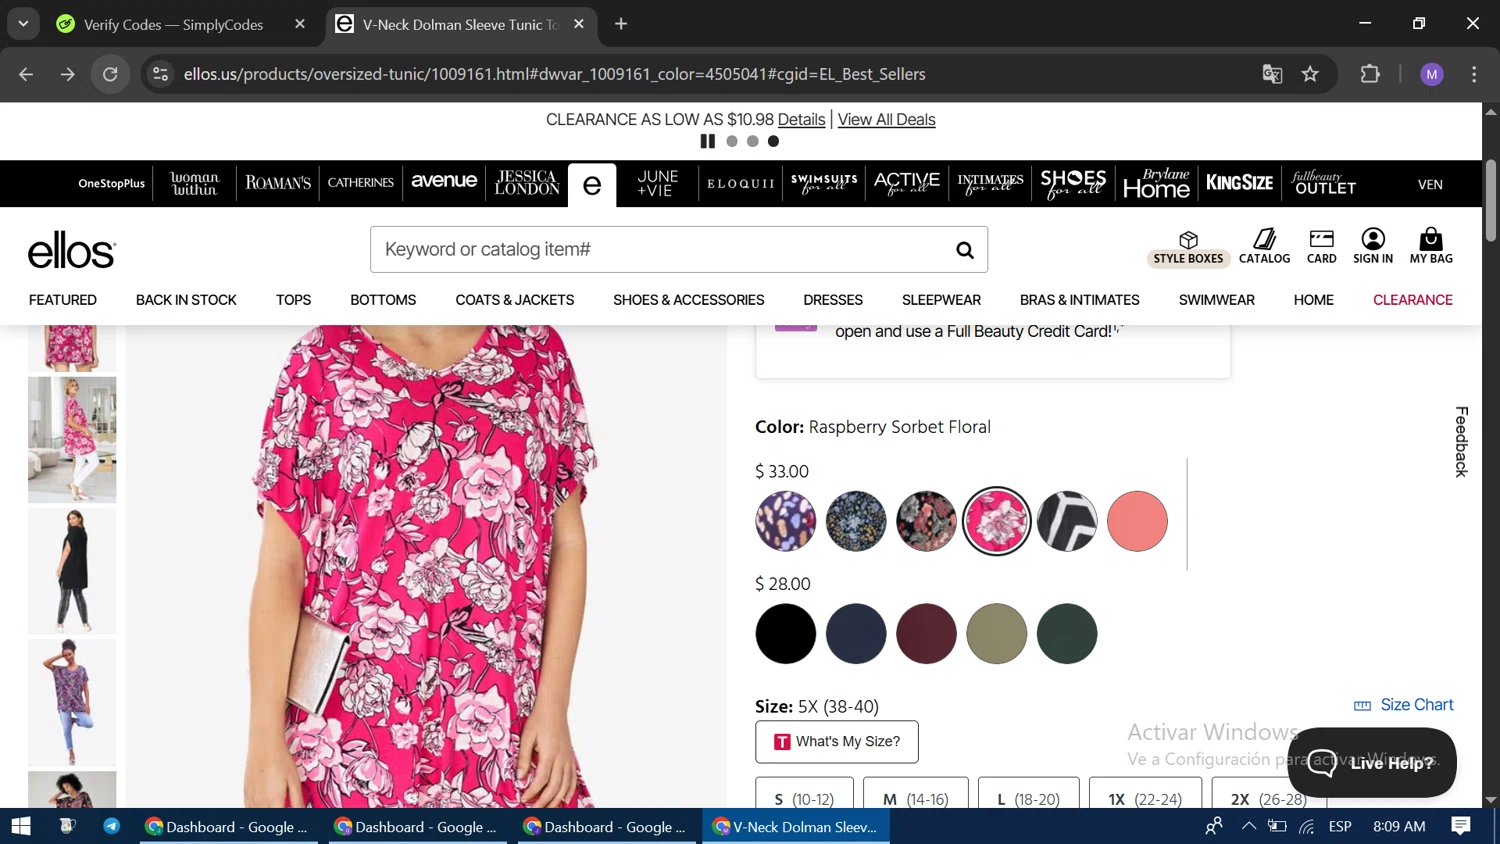Screen dimensions: 1500x844
Task: Select the Shoes for All logo
Action: (x=1073, y=183)
